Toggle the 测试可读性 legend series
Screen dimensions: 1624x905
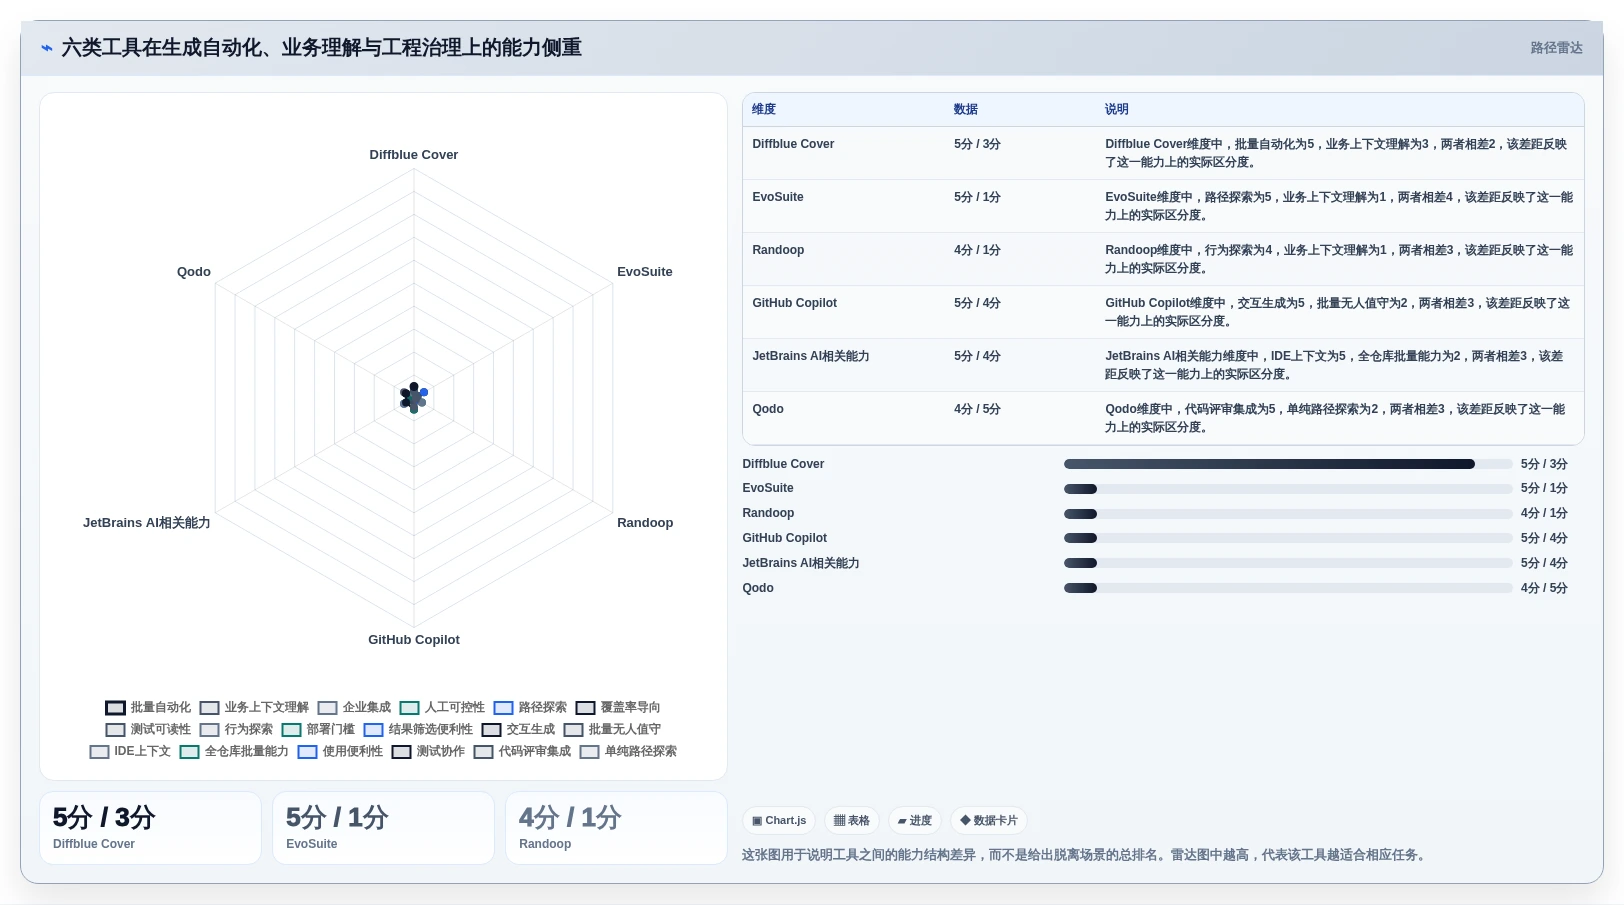pos(148,729)
